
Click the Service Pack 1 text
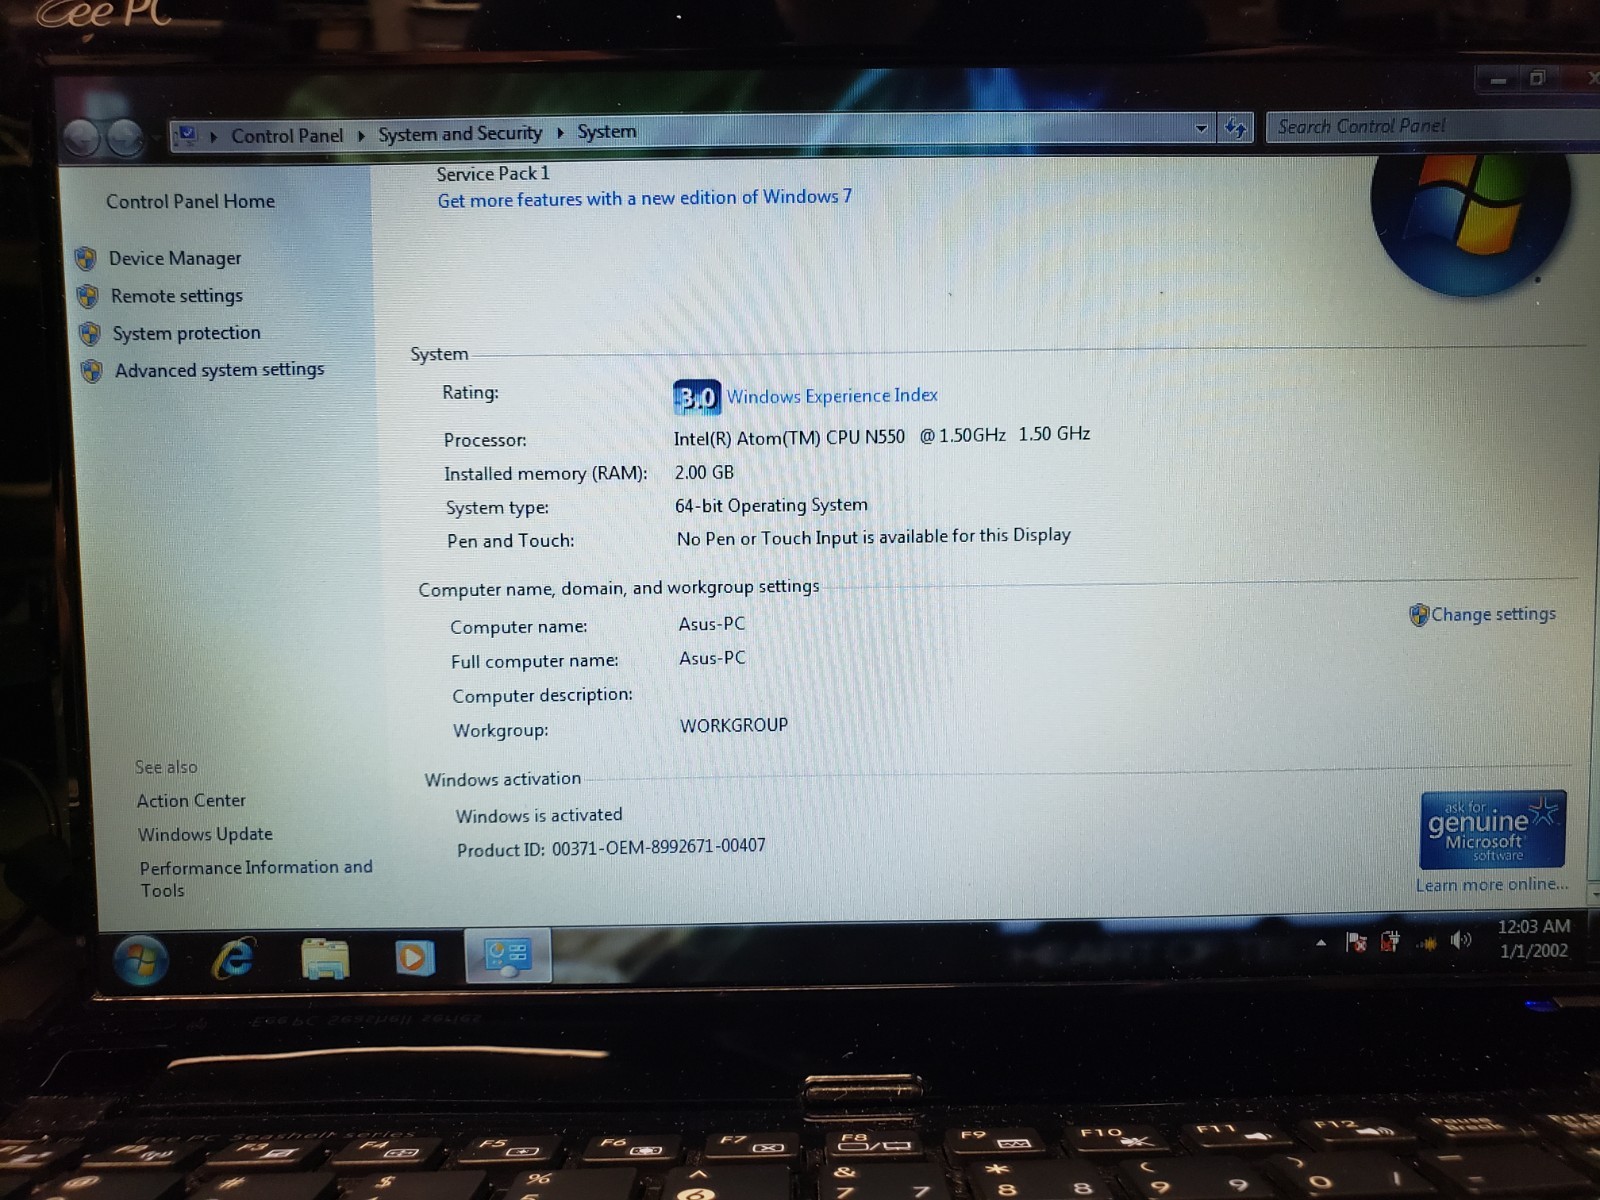[493, 173]
